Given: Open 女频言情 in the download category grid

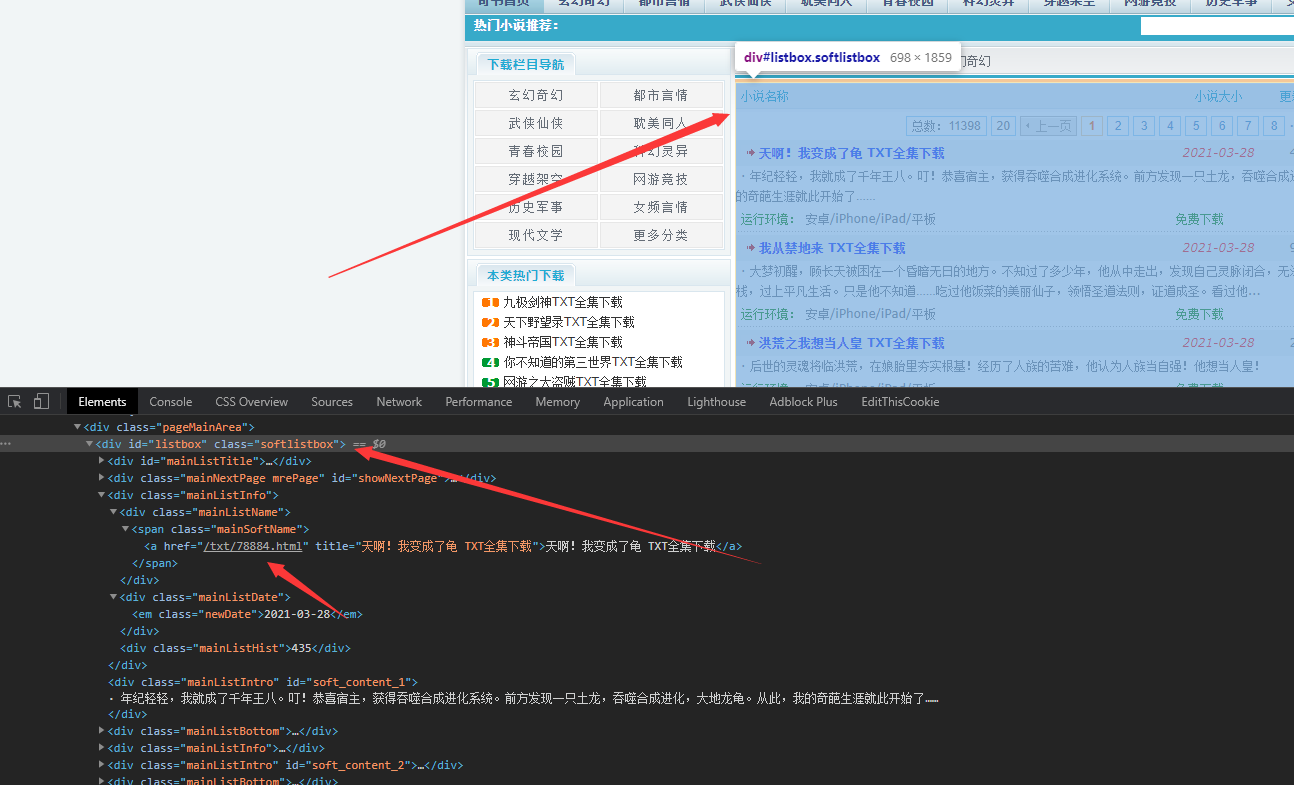Looking at the screenshot, I should click(x=661, y=207).
